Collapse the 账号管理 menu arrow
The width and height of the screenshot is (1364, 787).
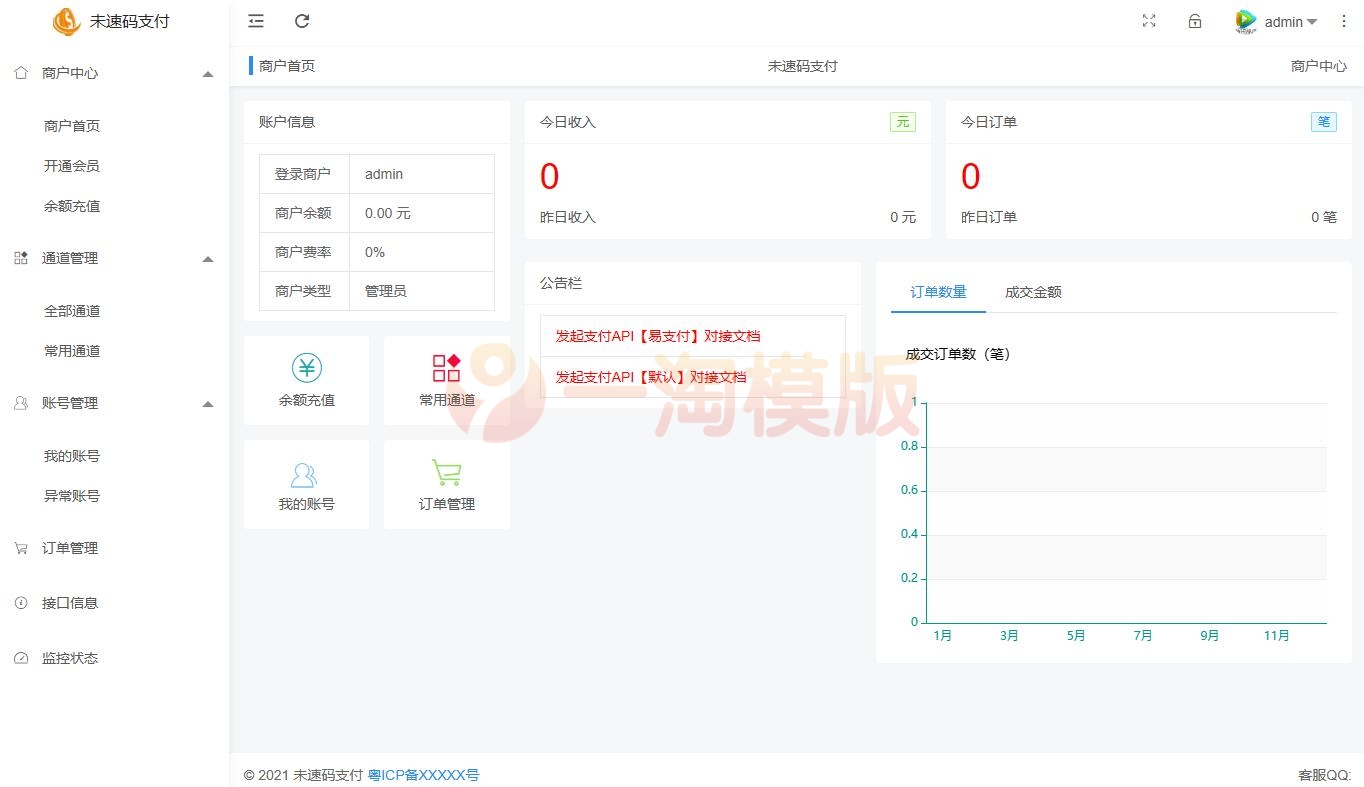(208, 404)
